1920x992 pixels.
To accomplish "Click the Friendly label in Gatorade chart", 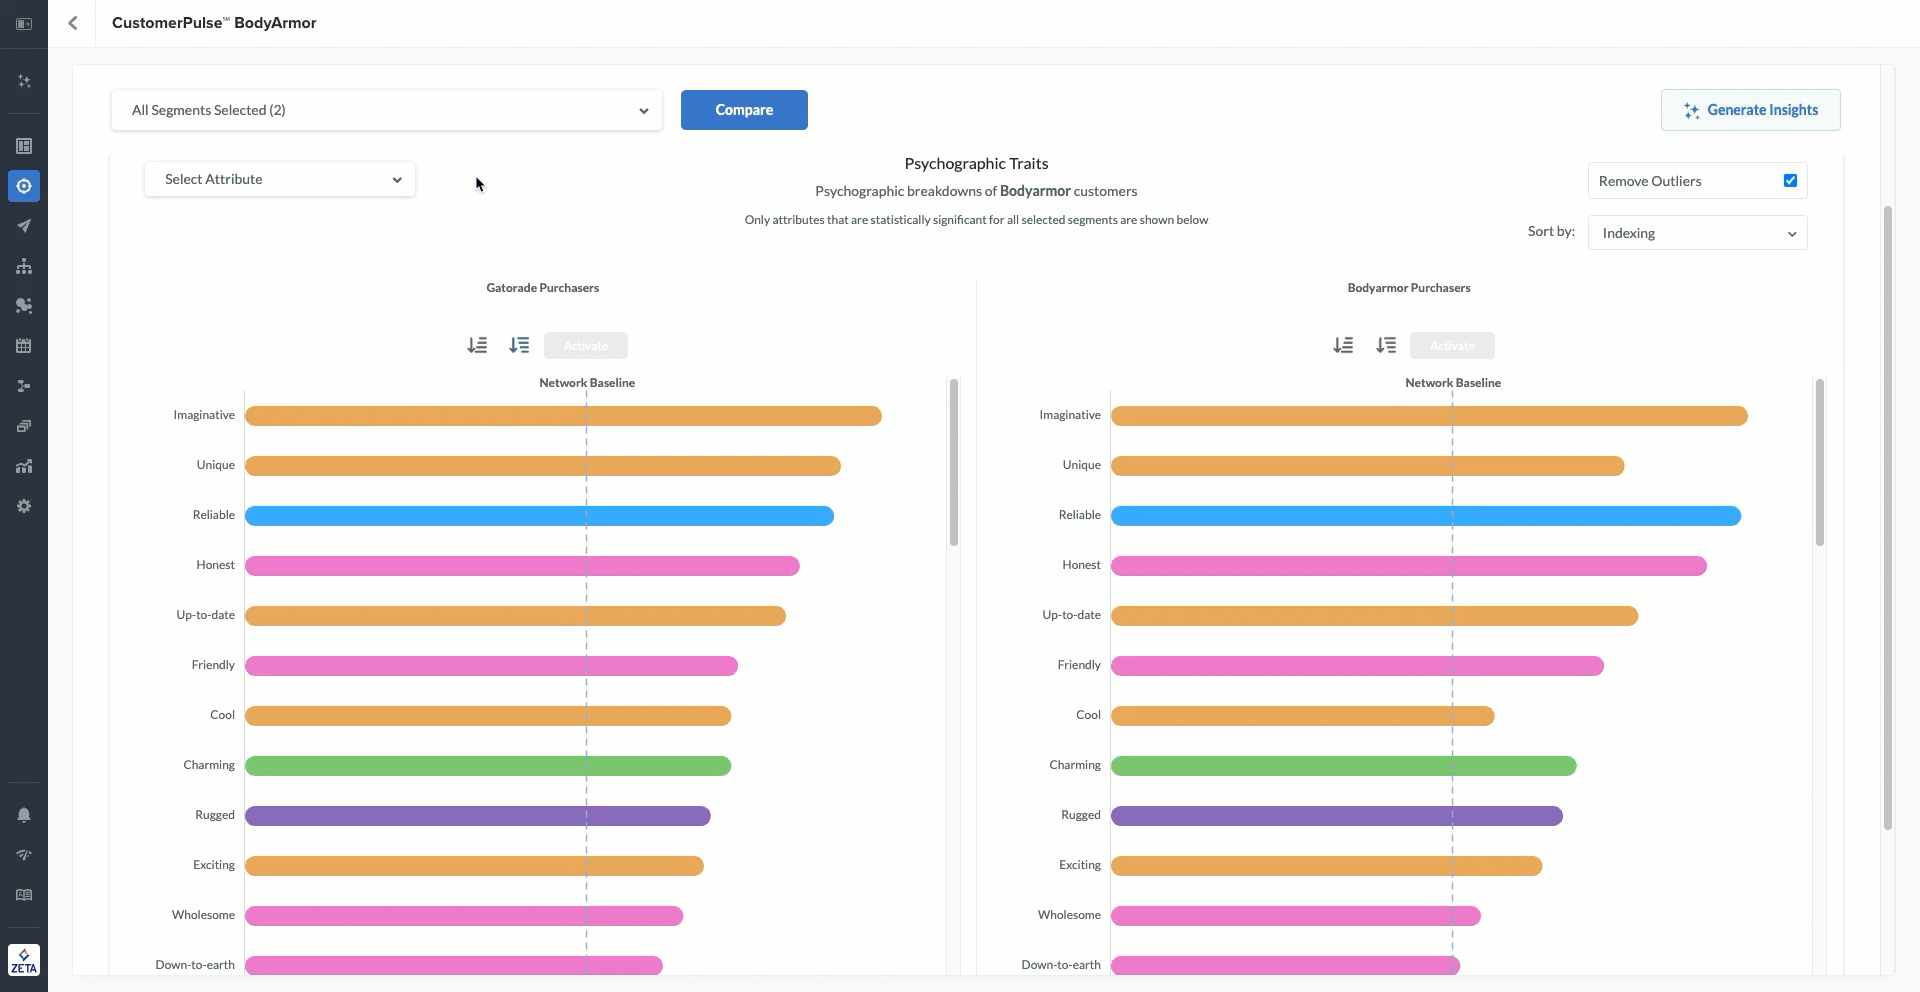I will click(x=213, y=665).
